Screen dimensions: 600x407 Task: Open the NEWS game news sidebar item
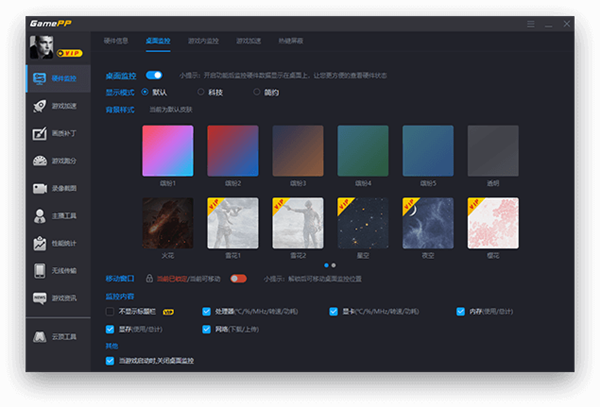58,298
